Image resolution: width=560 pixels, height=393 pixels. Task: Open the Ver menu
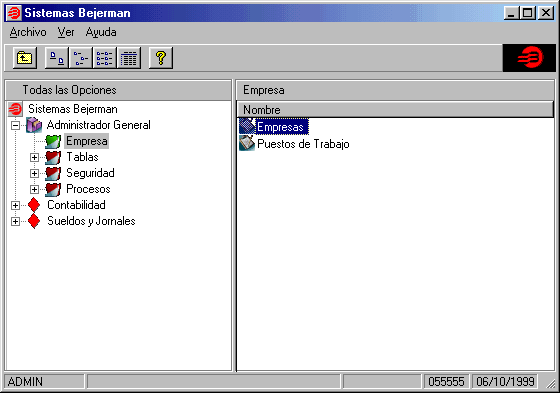[x=66, y=32]
